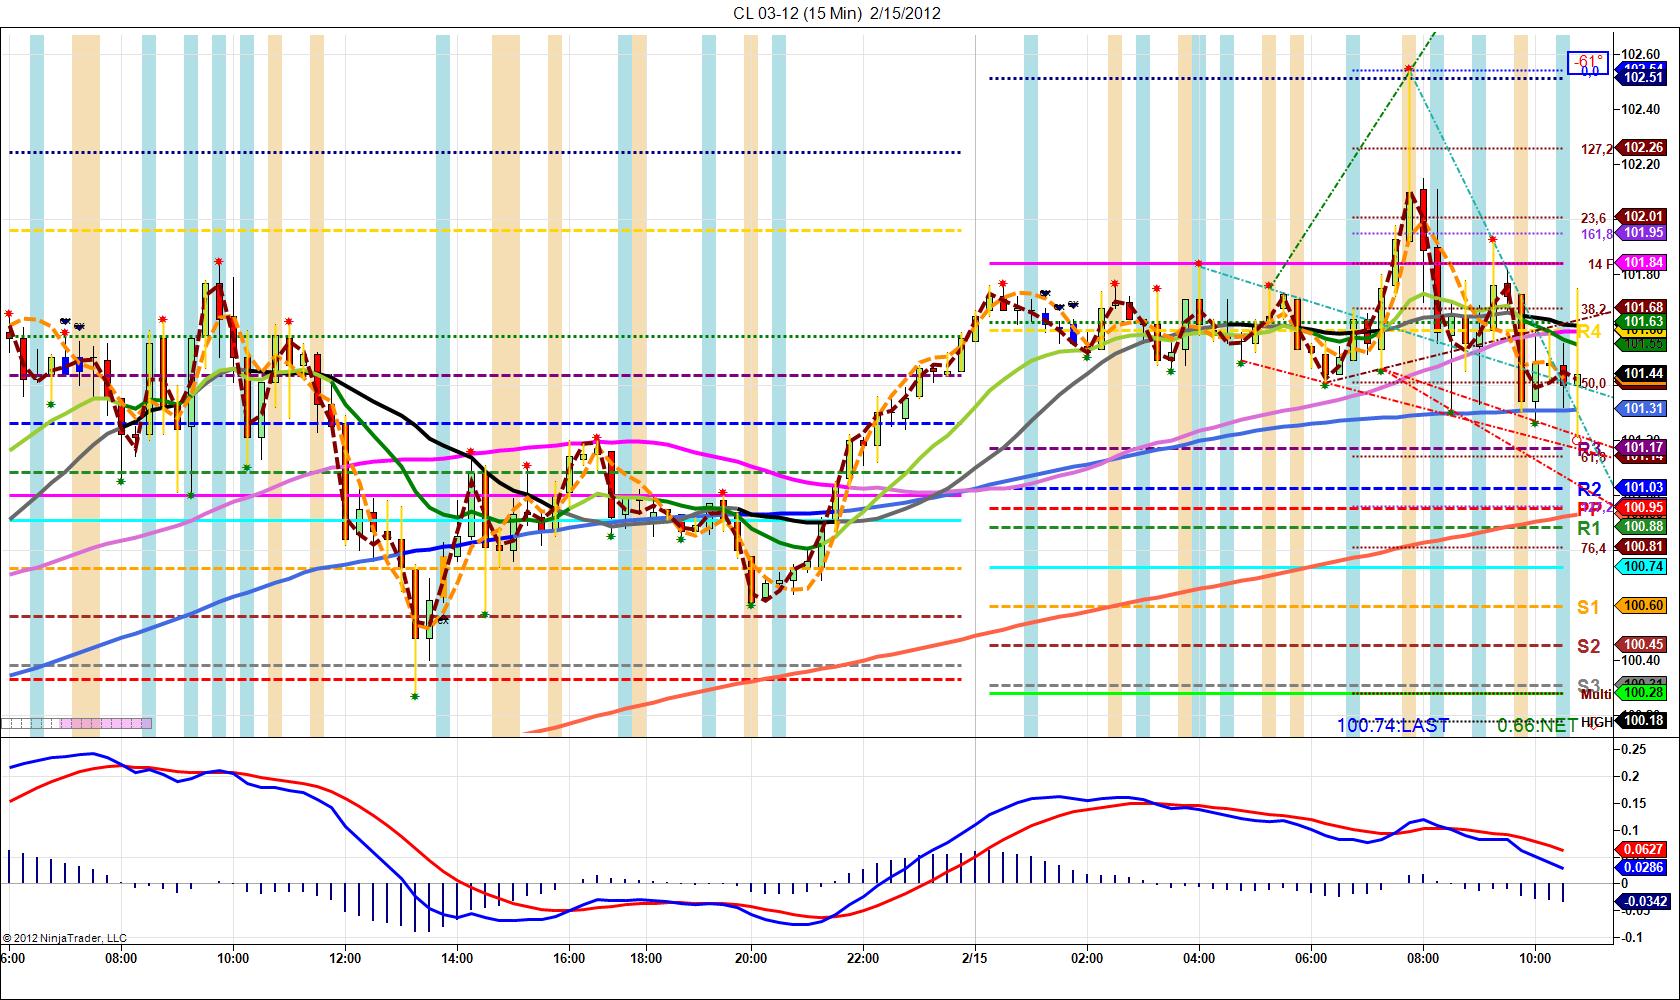
Task: Click the orange 100.60 price marker
Action: [1643, 605]
